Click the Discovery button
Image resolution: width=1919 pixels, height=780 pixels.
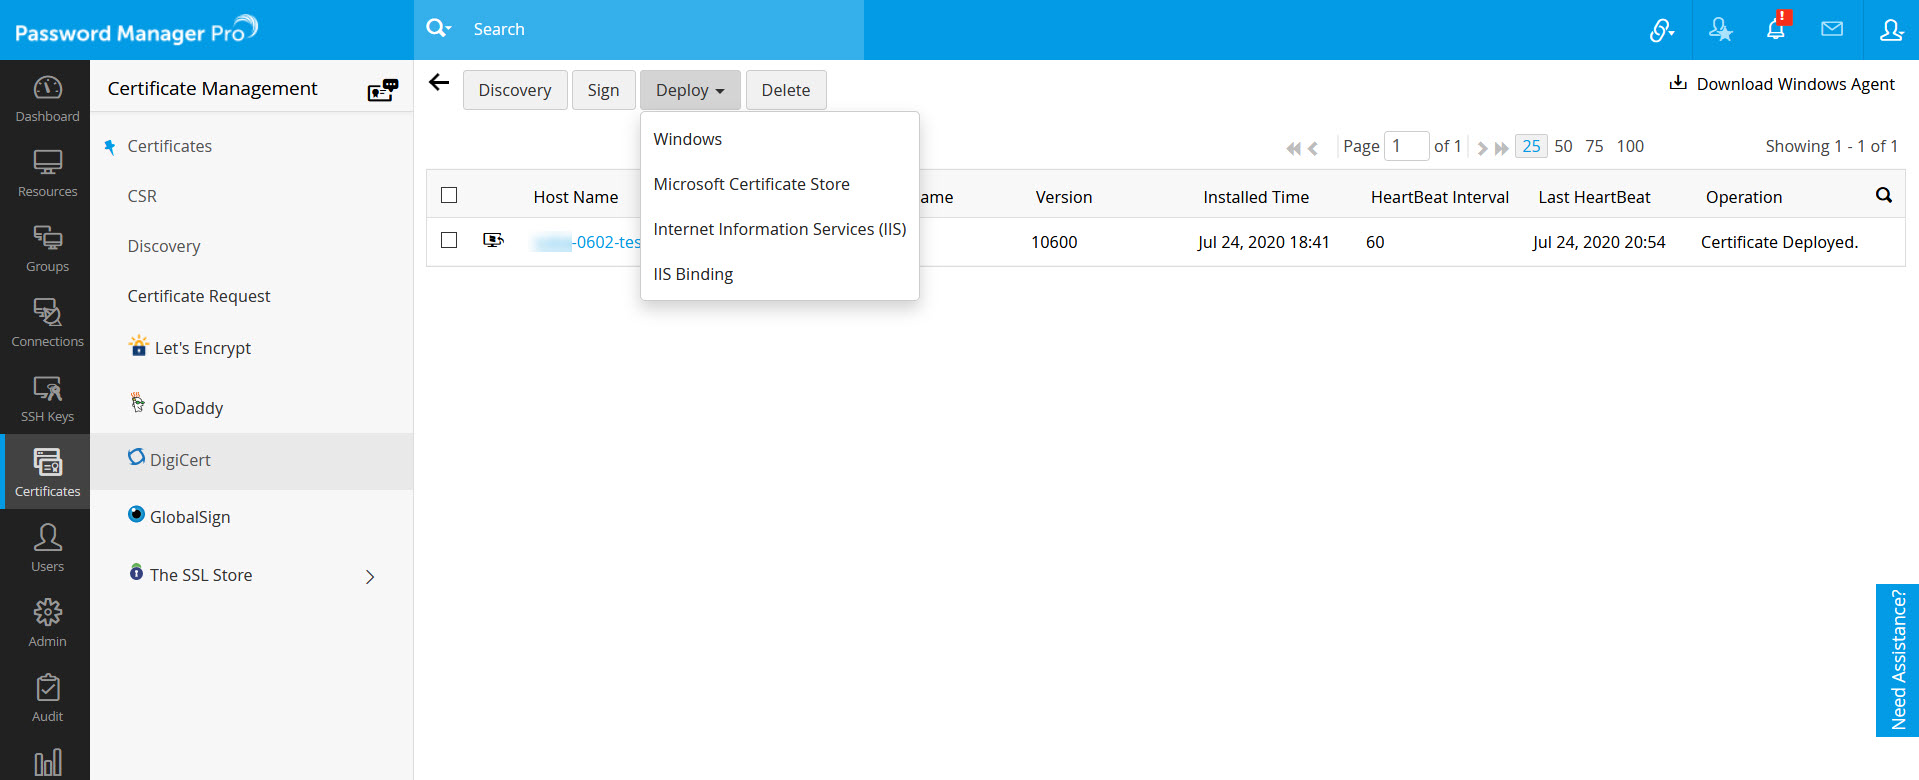coord(514,90)
